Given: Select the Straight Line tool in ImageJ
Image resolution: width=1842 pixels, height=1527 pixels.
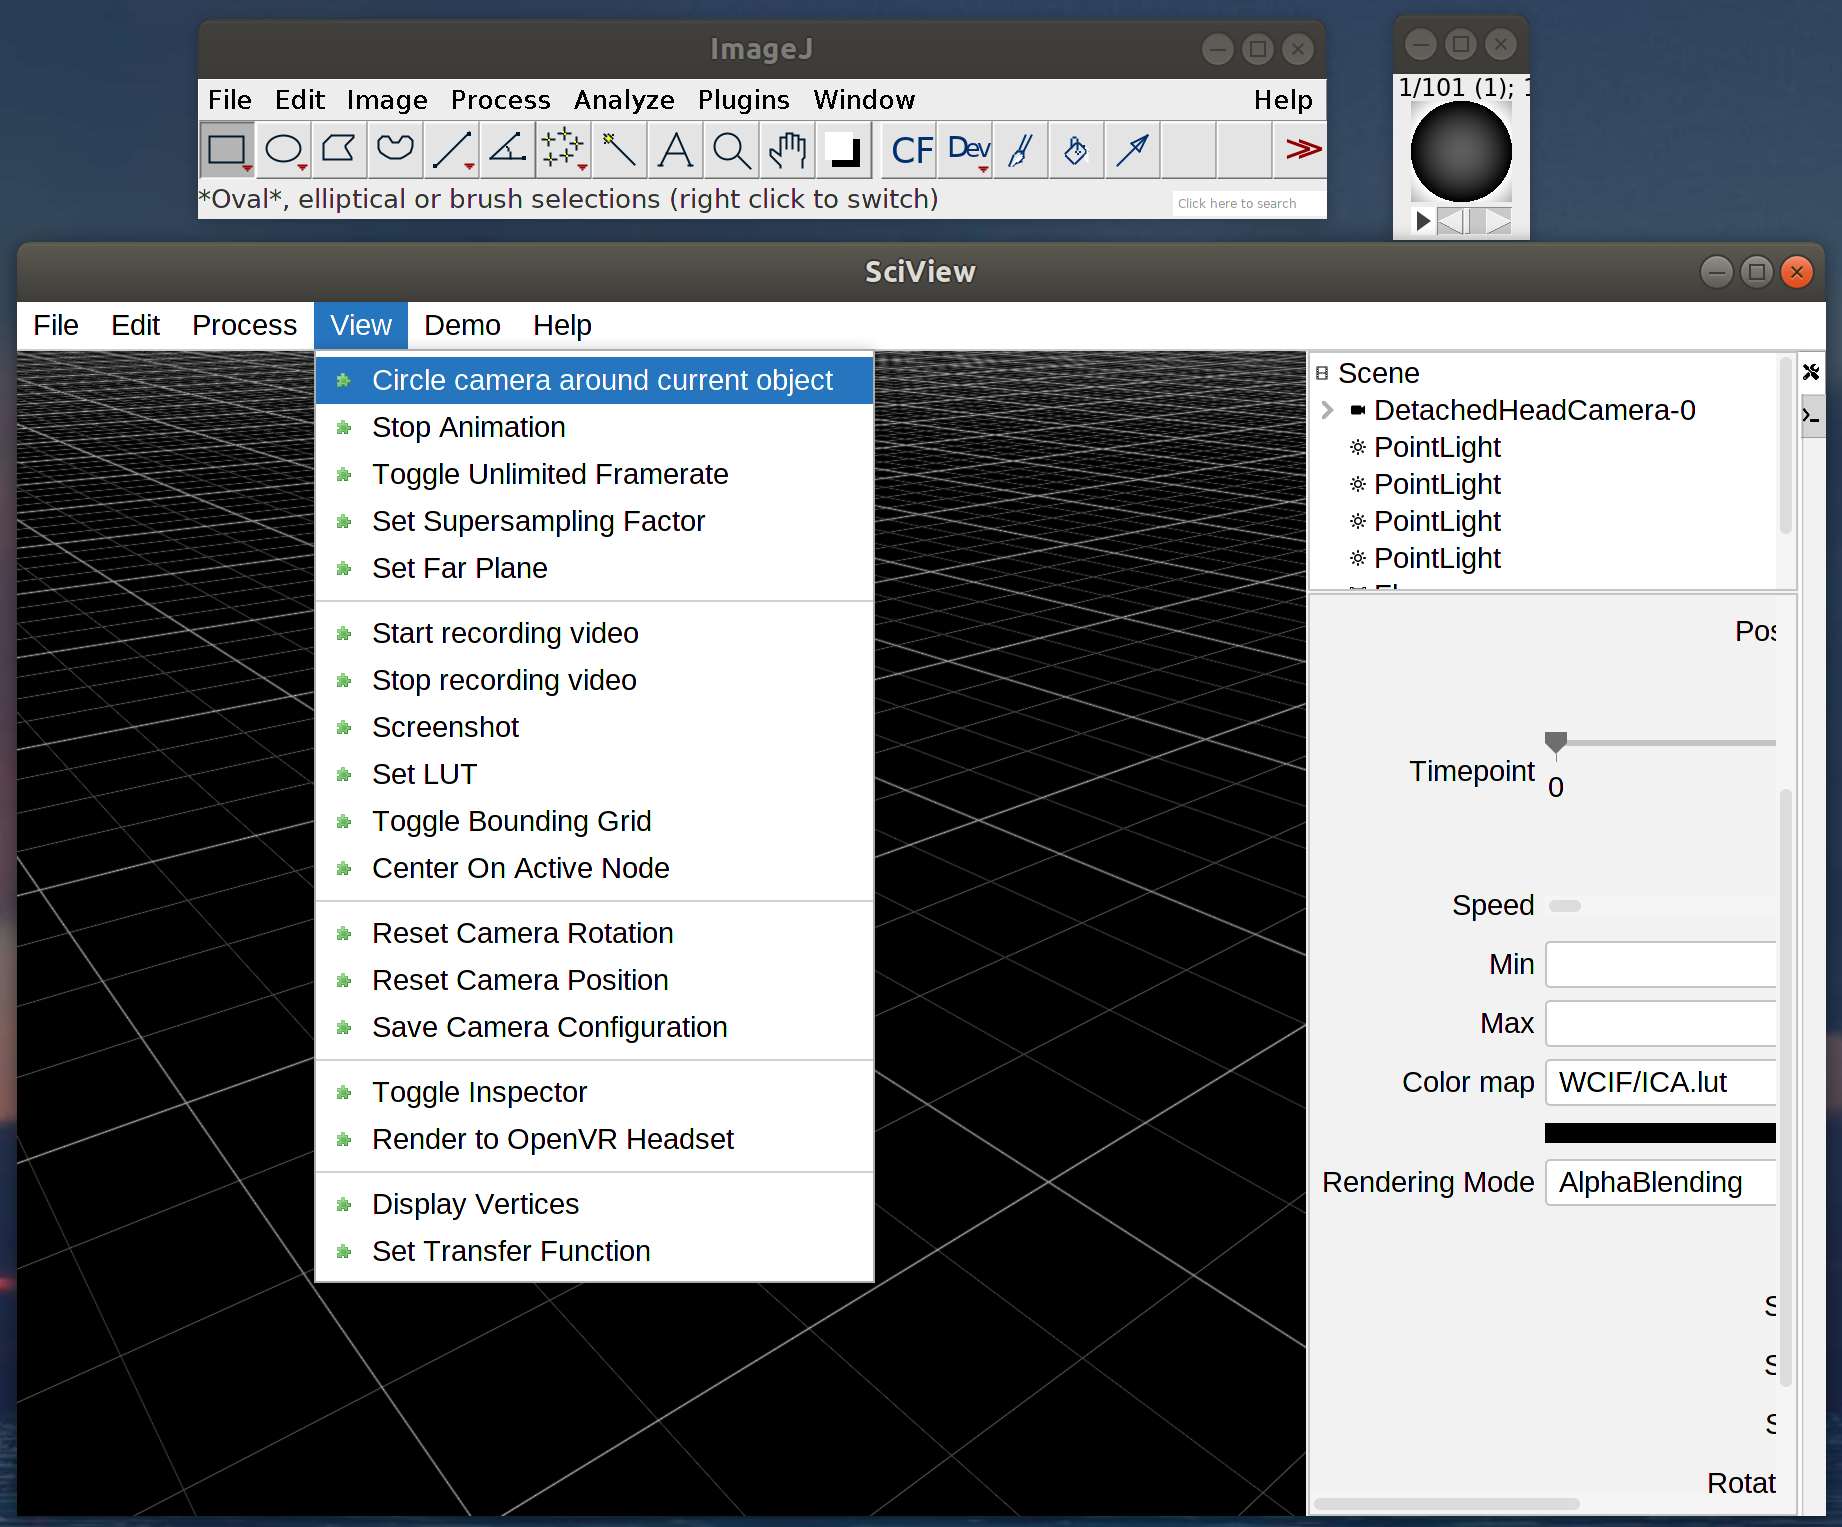Looking at the screenshot, I should 451,150.
